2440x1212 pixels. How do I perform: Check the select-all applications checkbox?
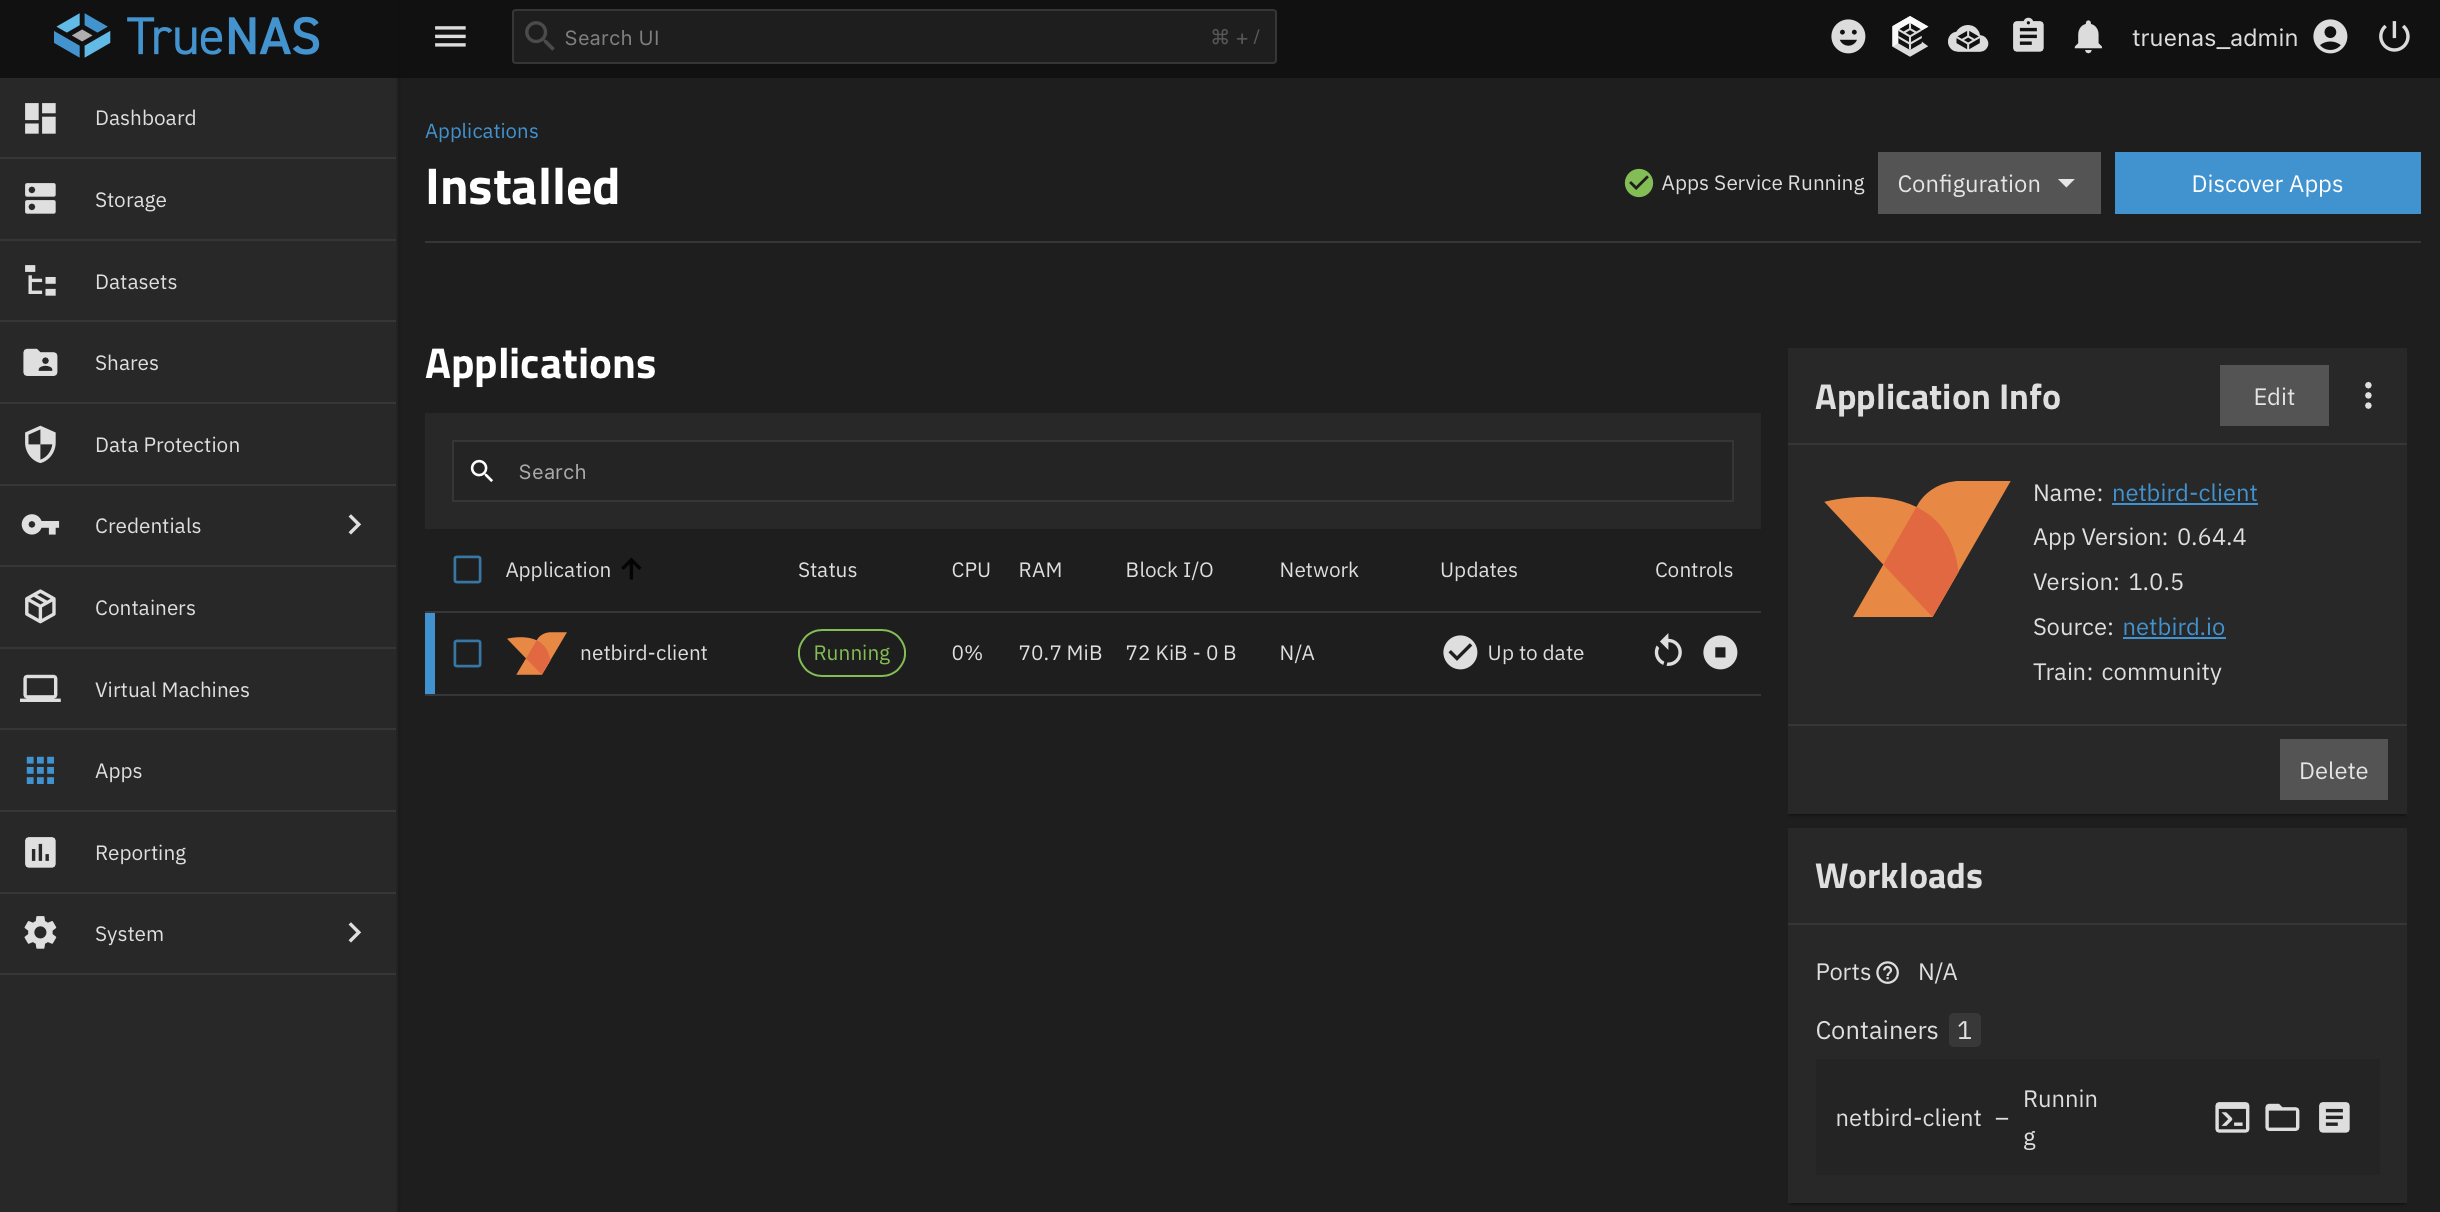pyautogui.click(x=467, y=569)
